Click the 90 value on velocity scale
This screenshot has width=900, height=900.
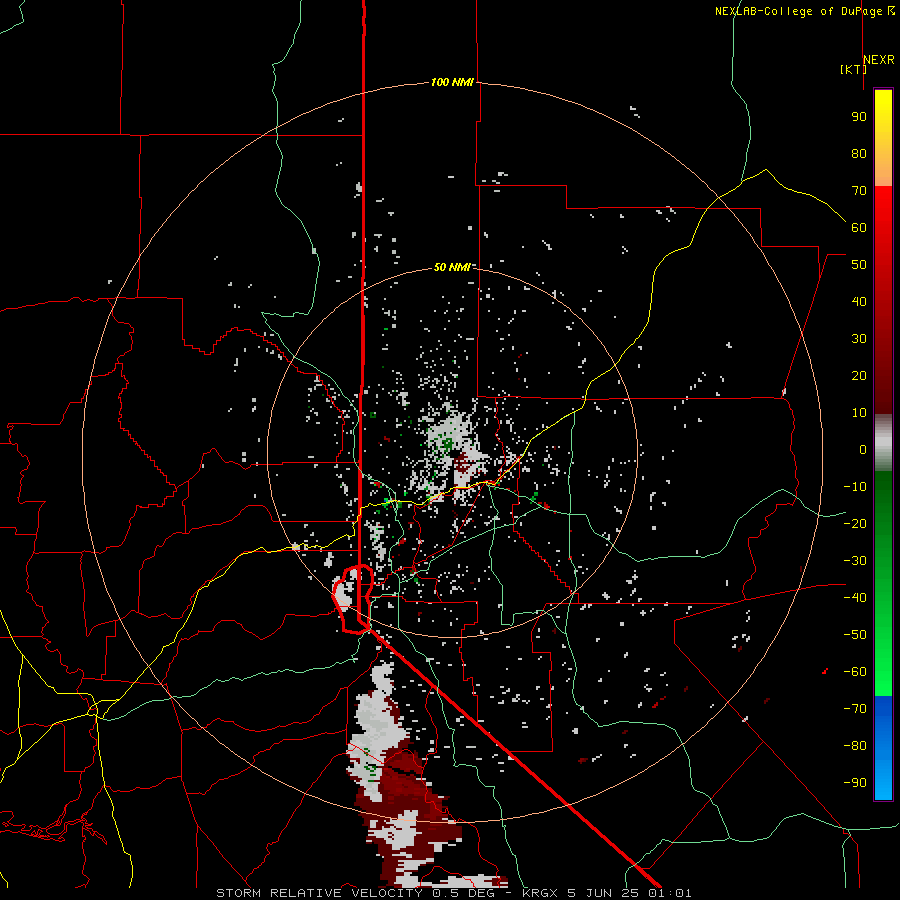pos(859,117)
